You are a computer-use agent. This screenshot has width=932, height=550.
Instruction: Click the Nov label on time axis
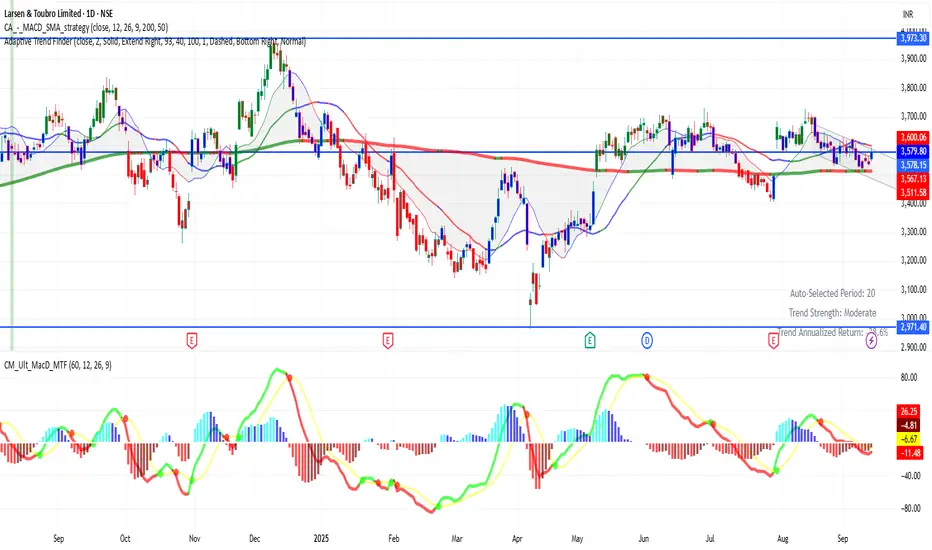pyautogui.click(x=194, y=539)
